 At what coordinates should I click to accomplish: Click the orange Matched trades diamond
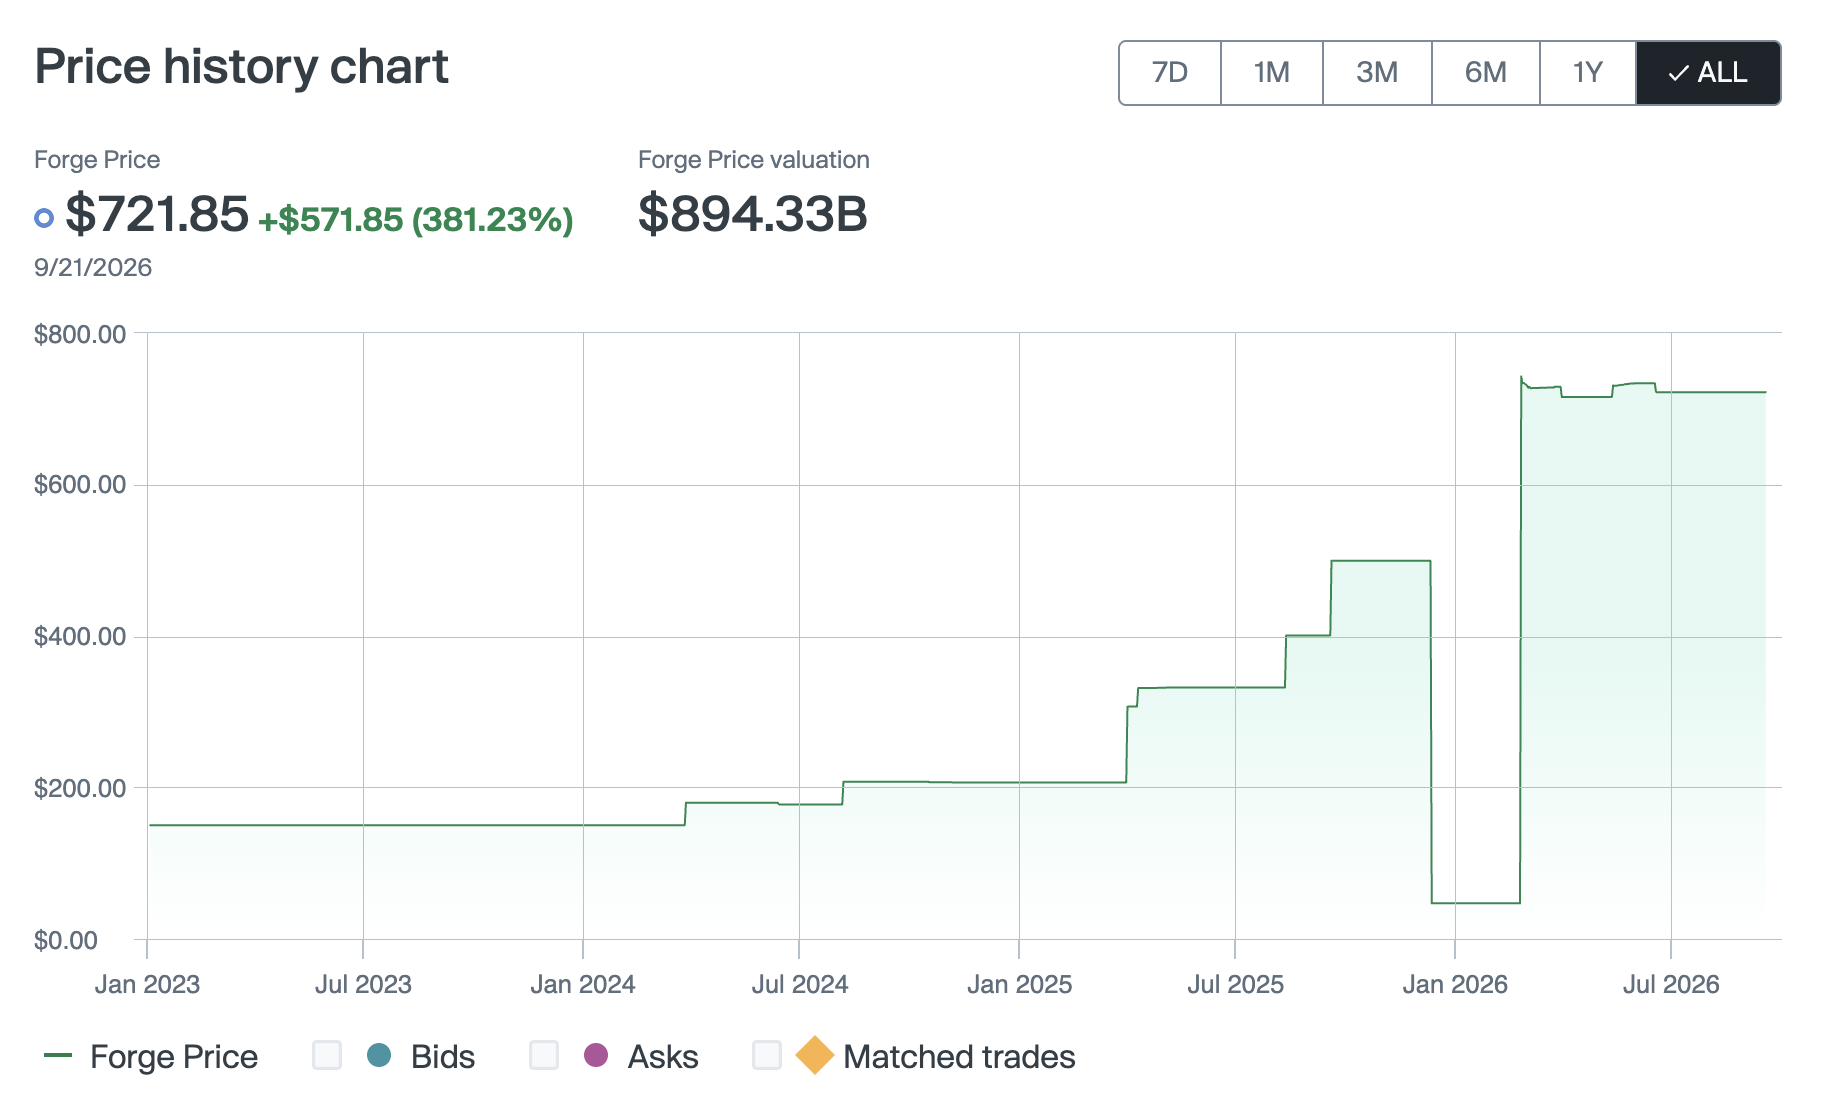pyautogui.click(x=815, y=1055)
